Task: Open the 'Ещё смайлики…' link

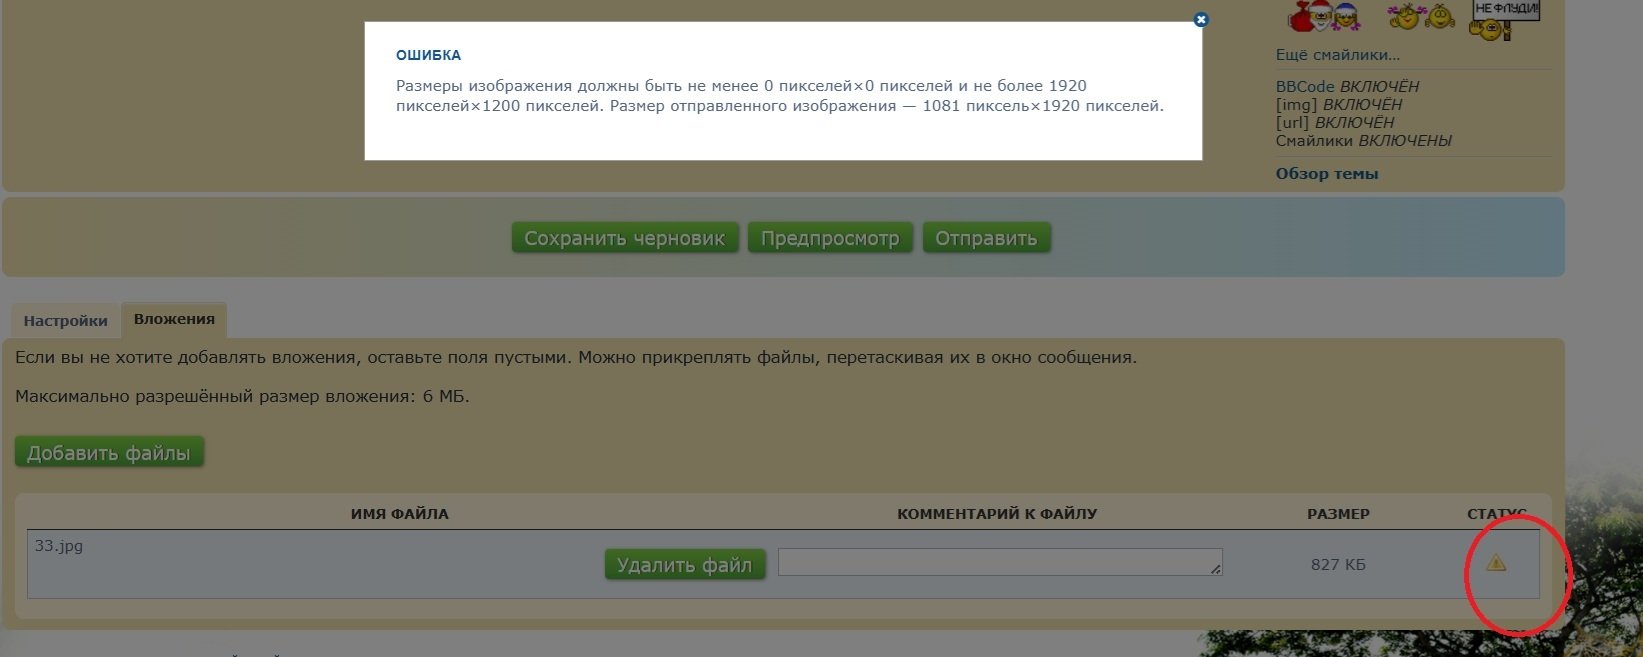Action: 1337,55
